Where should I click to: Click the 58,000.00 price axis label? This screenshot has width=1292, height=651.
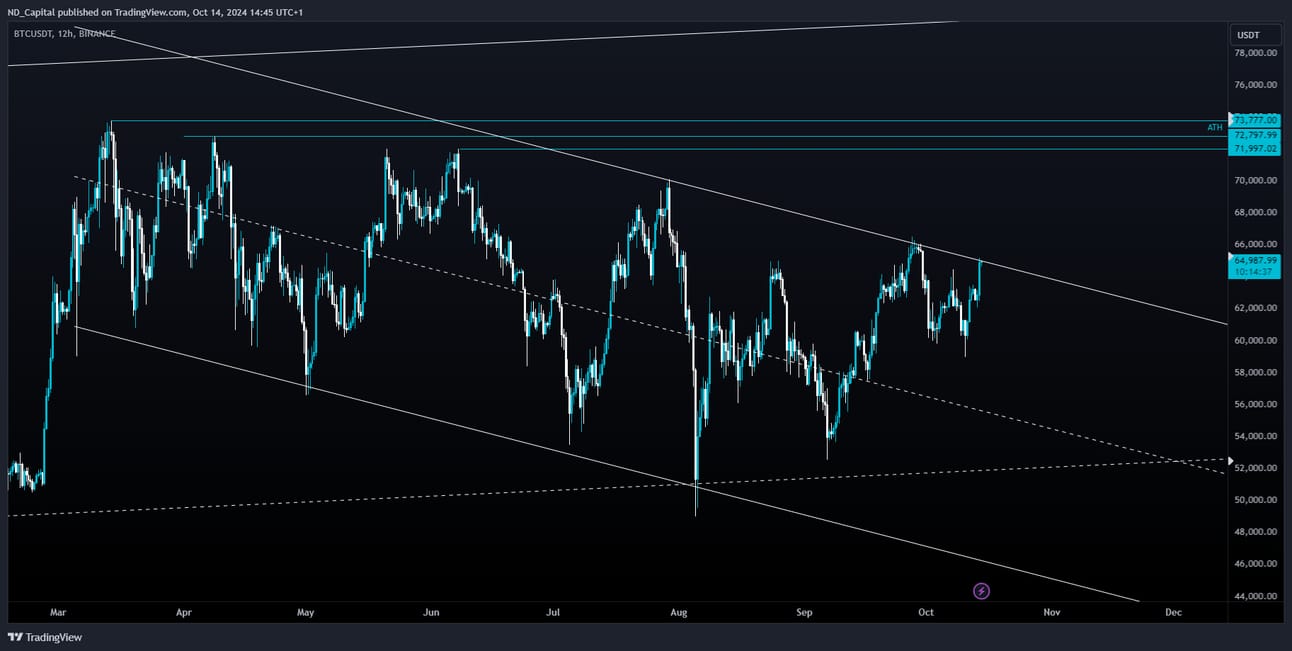[x=1256, y=372]
